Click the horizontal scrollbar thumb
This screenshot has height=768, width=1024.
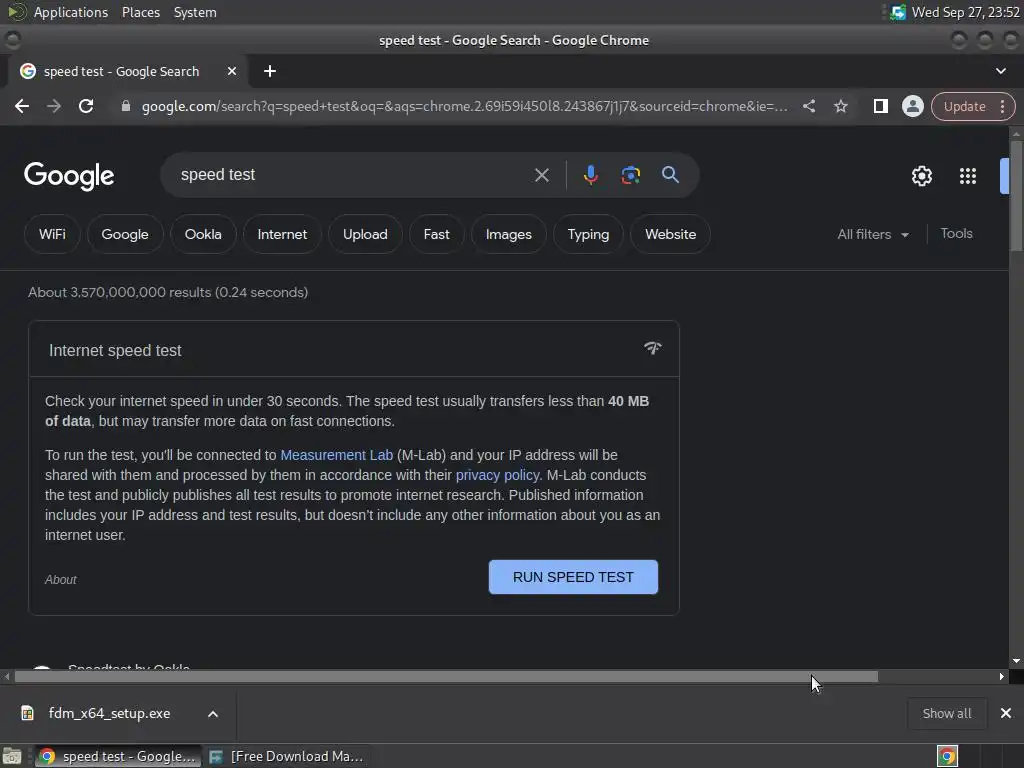[446, 677]
